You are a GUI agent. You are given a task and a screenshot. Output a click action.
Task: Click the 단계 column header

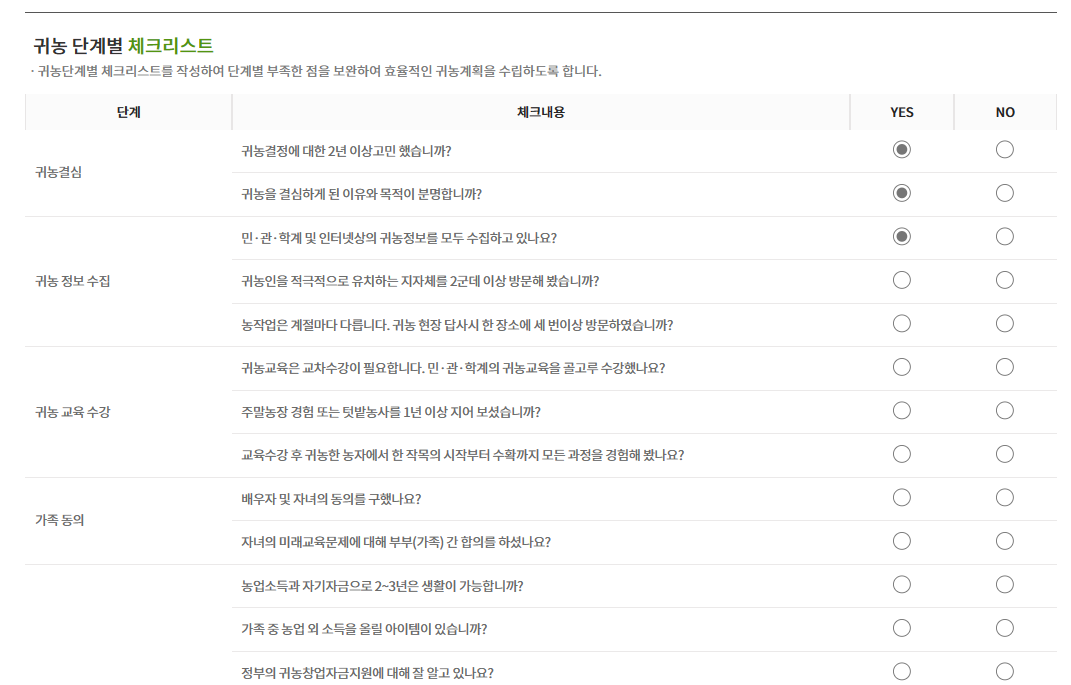(x=128, y=112)
